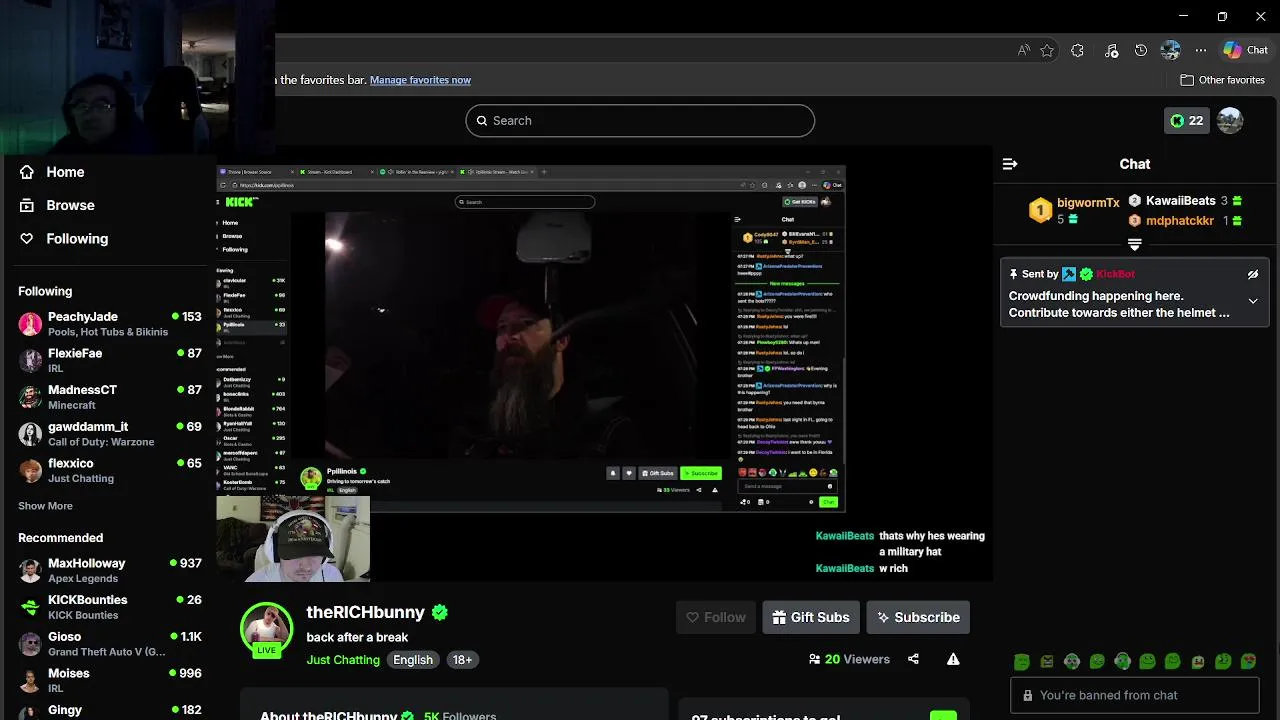Open the Following page with heart icon
The height and width of the screenshot is (720, 1280).
77,239
